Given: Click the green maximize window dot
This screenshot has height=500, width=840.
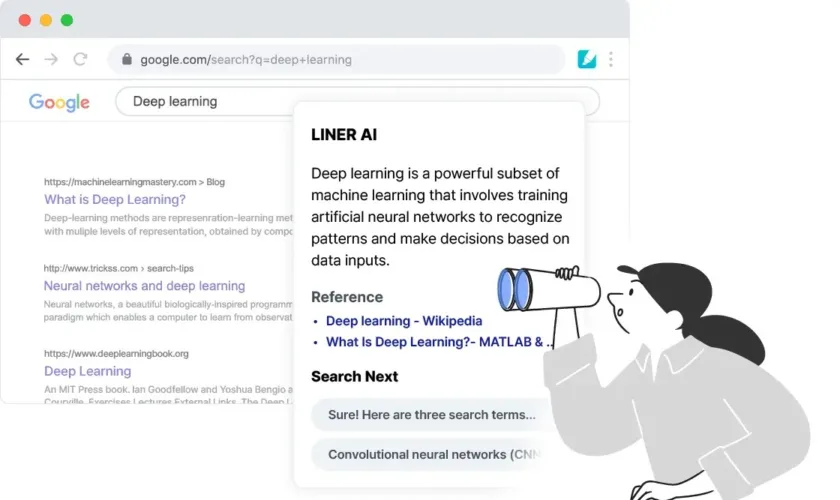Looking at the screenshot, I should [x=67, y=20].
